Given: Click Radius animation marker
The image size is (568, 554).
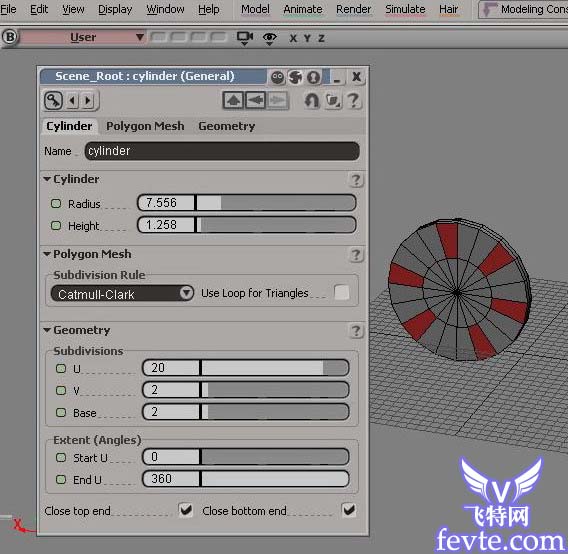Looking at the screenshot, I should (x=56, y=203).
